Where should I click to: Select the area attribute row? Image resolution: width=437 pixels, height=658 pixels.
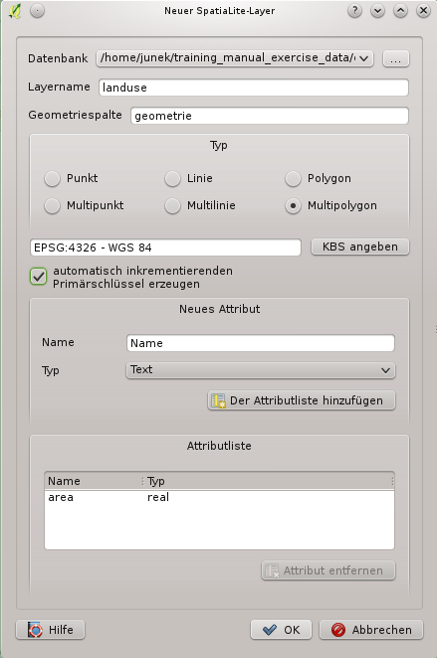pyautogui.click(x=219, y=497)
